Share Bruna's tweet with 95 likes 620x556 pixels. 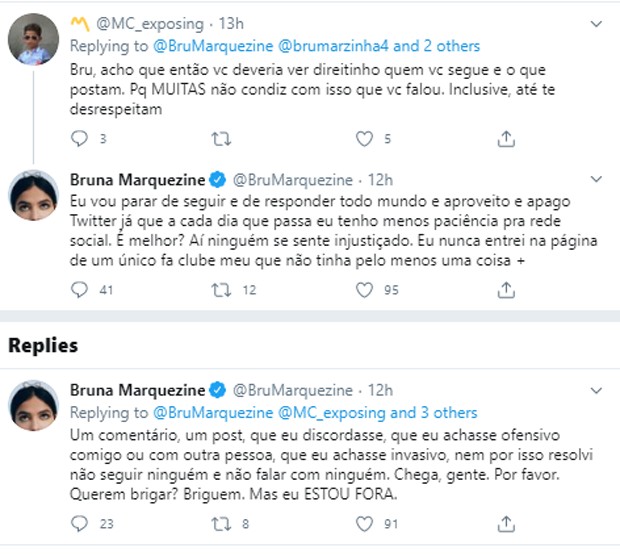506,290
